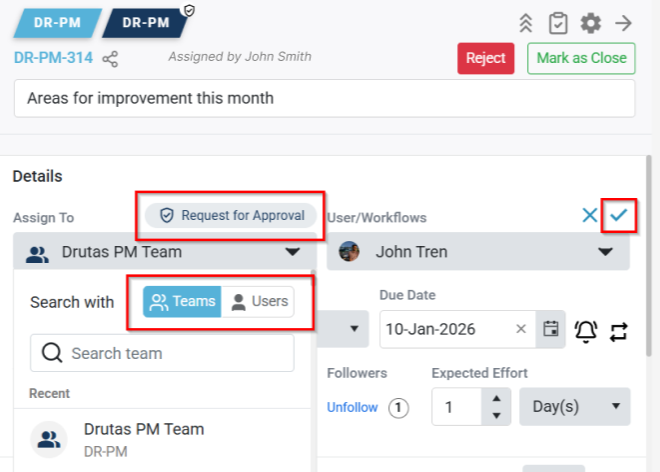Image resolution: width=660 pixels, height=472 pixels.
Task: Click the right arrow navigation icon
Action: click(624, 23)
